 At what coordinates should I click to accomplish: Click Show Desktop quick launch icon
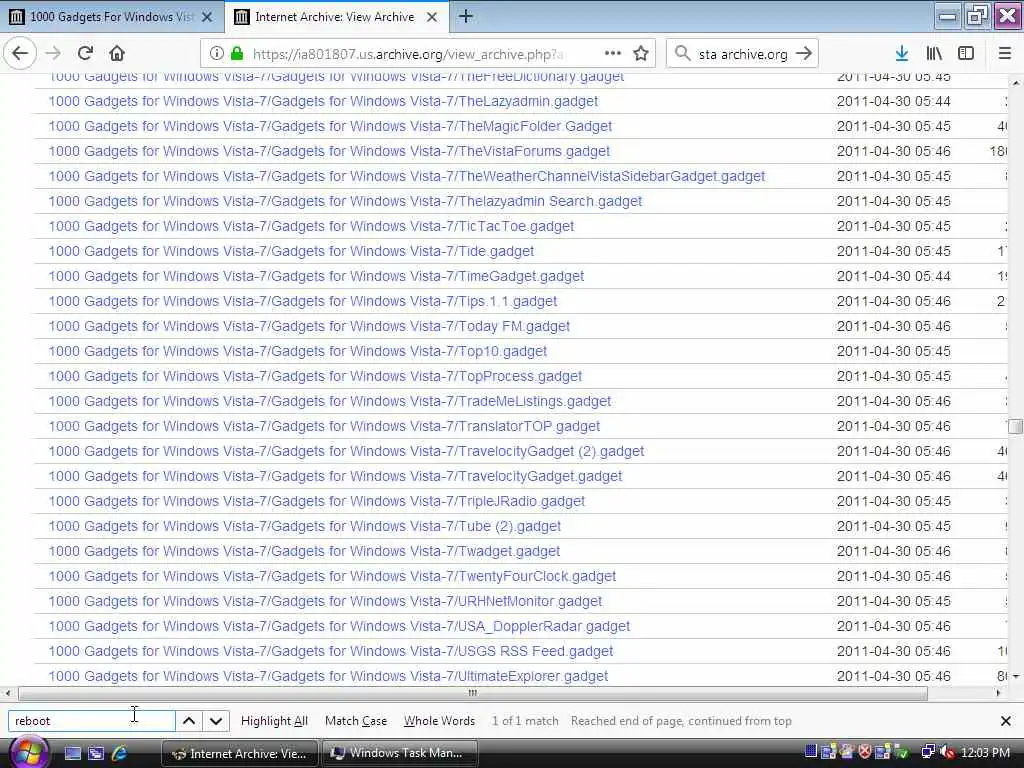tap(72, 754)
